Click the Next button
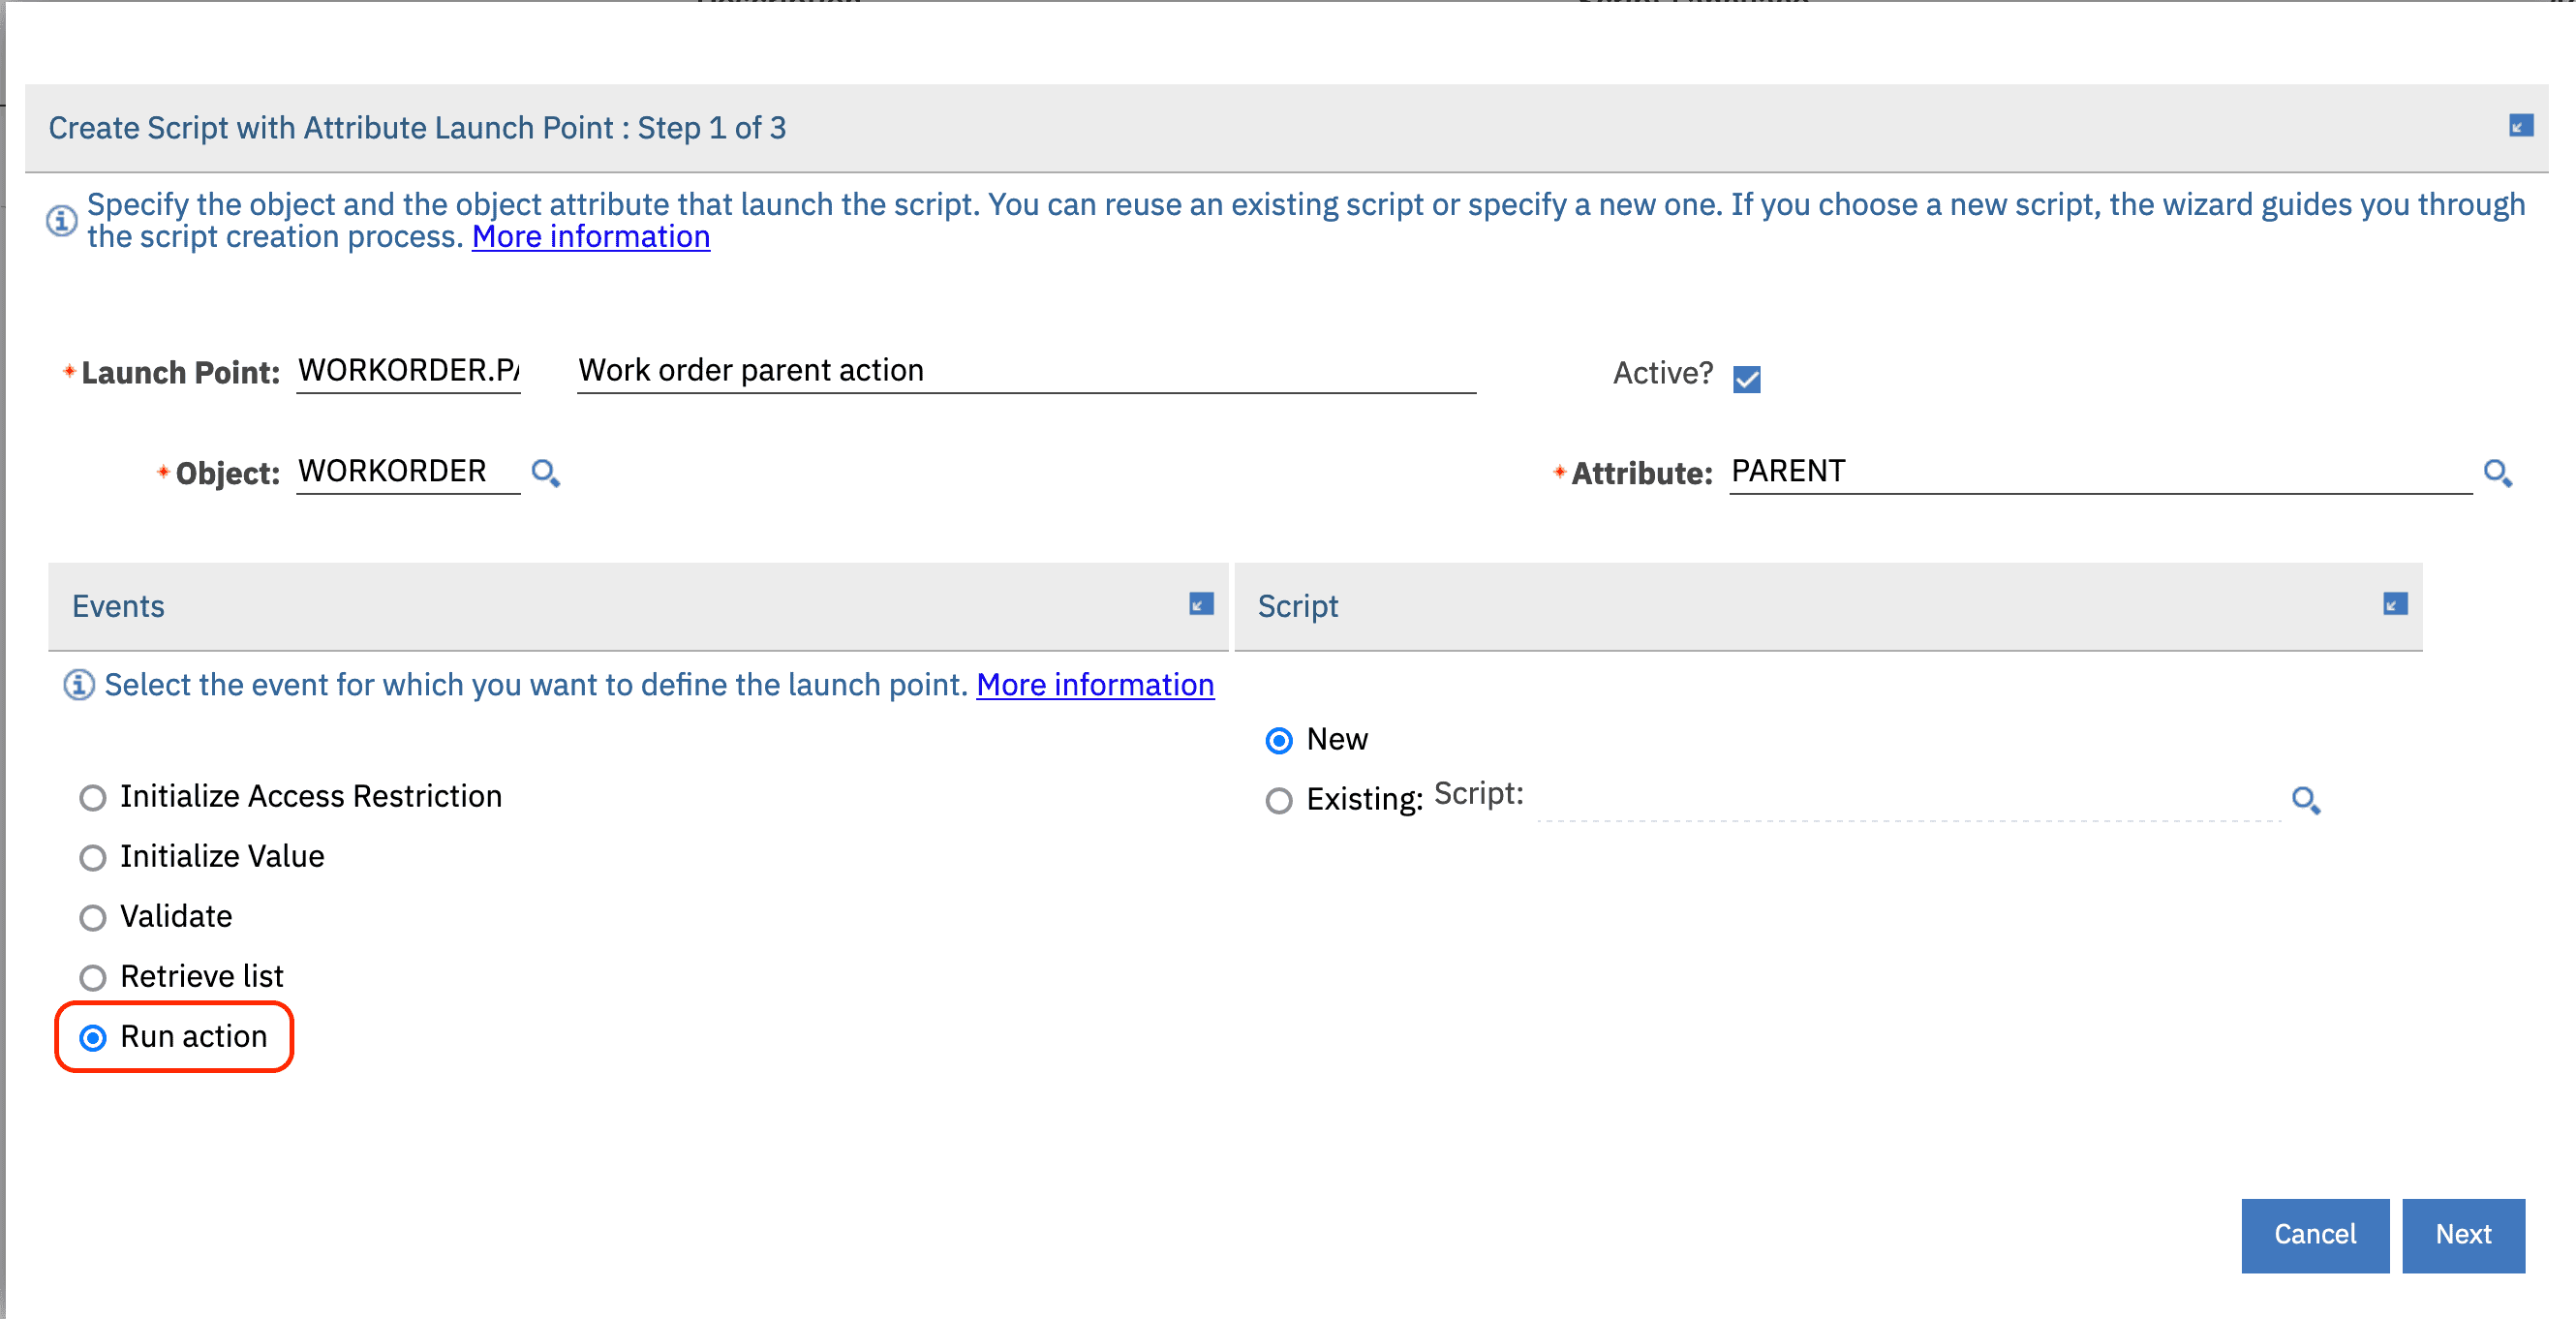The width and height of the screenshot is (2576, 1319). click(2462, 1234)
